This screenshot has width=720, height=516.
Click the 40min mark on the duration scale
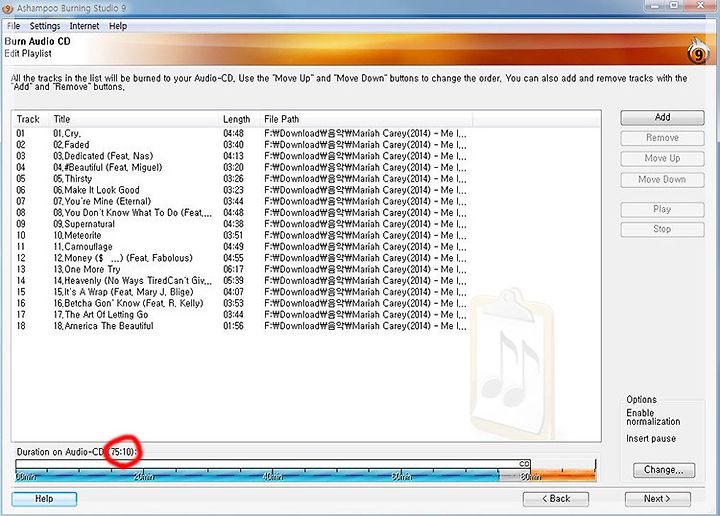(272, 477)
